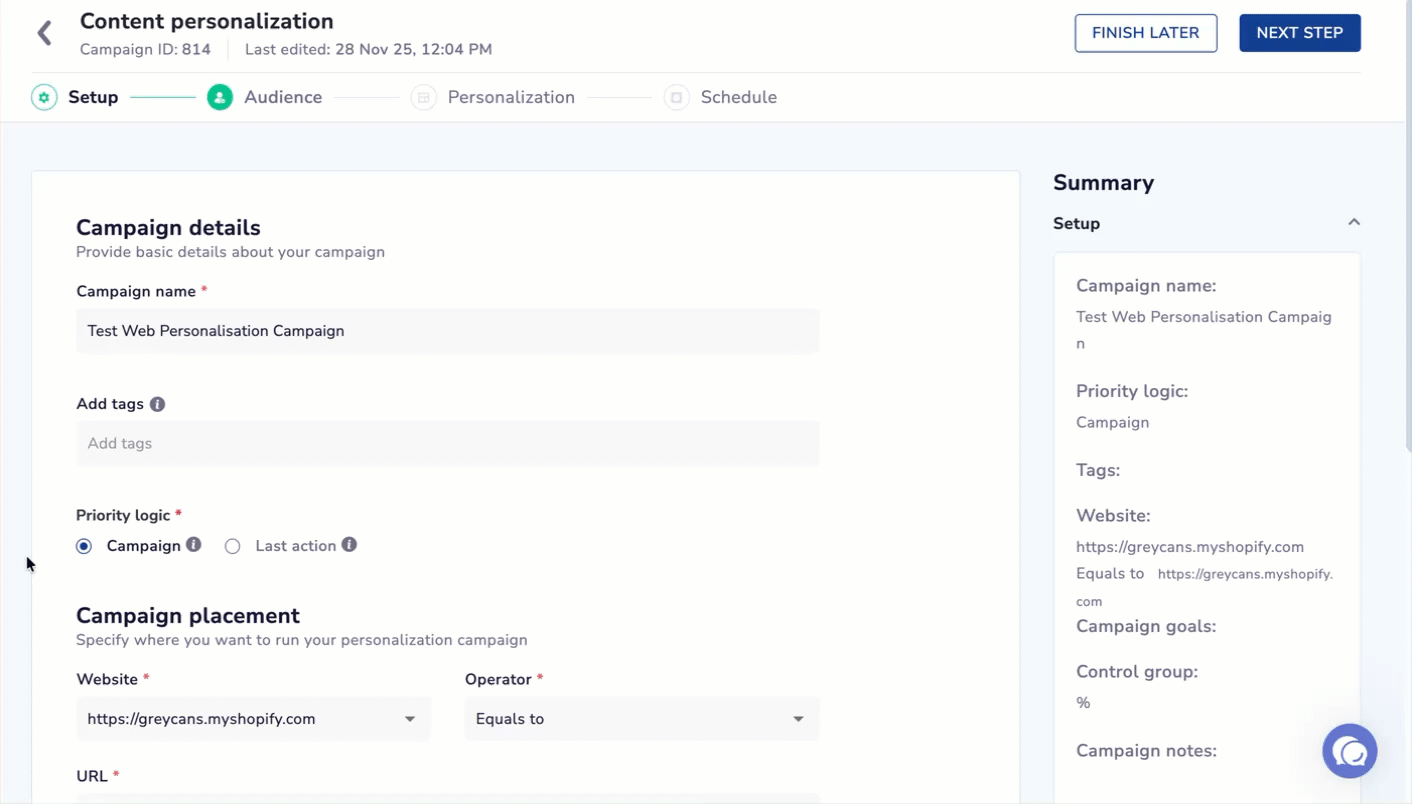Go to the Personalization step label
Screen dimensions: 1412x804
coord(511,97)
